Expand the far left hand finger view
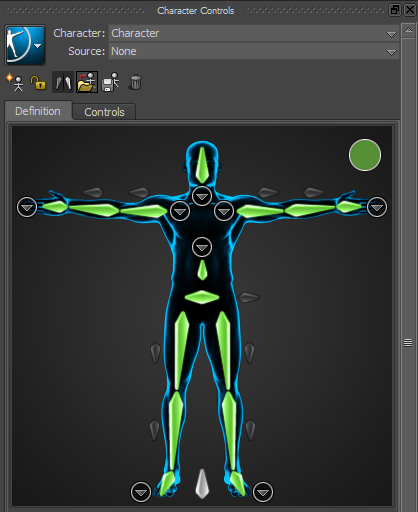The height and width of the screenshot is (512, 418). (27, 207)
